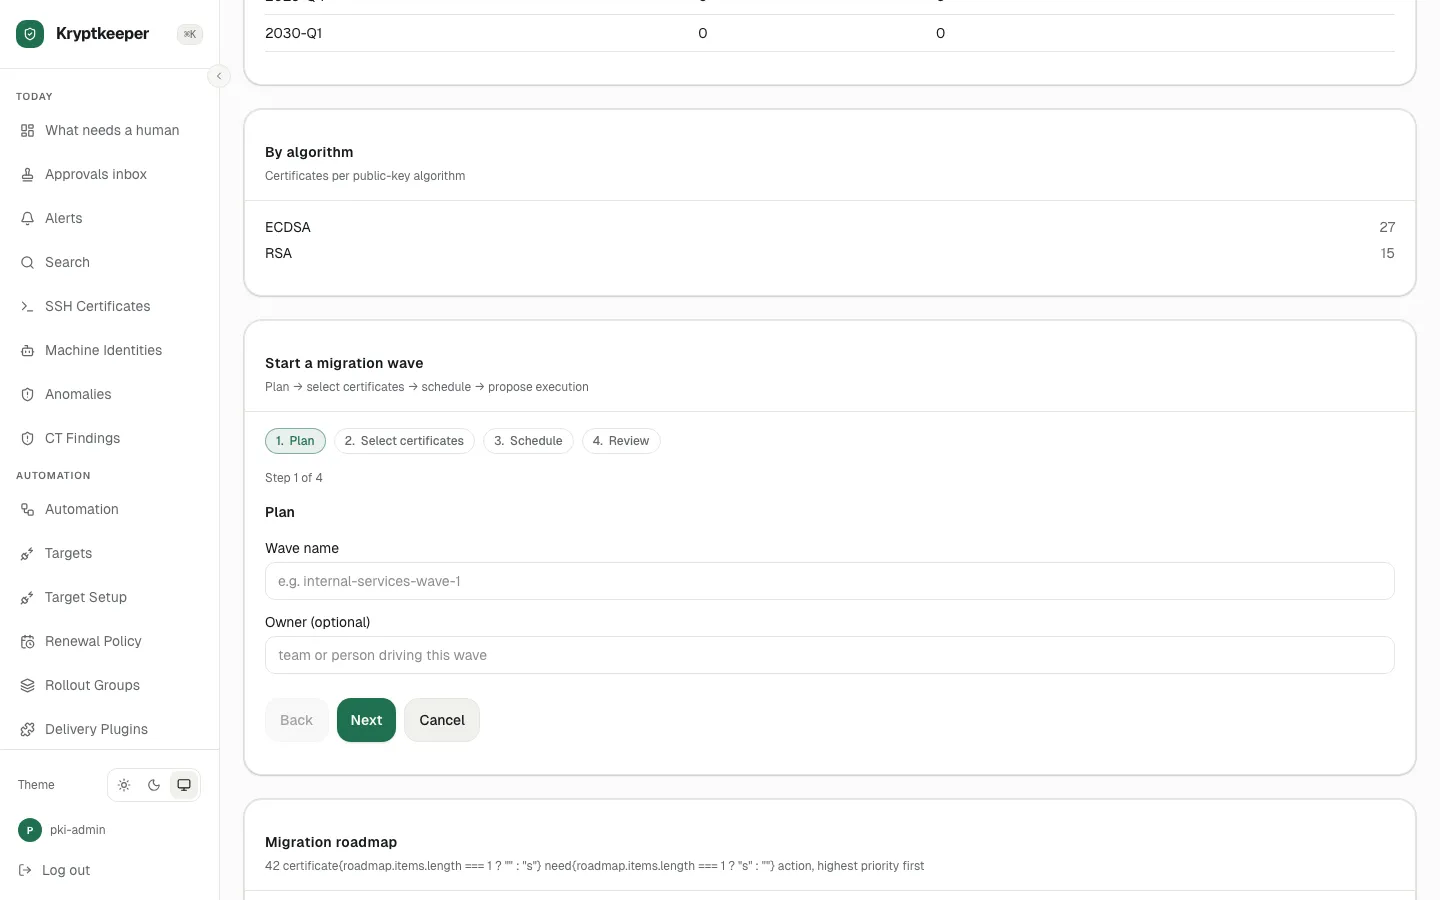1440x900 pixels.
Task: Click the Start a migration wave heading
Action: [344, 363]
